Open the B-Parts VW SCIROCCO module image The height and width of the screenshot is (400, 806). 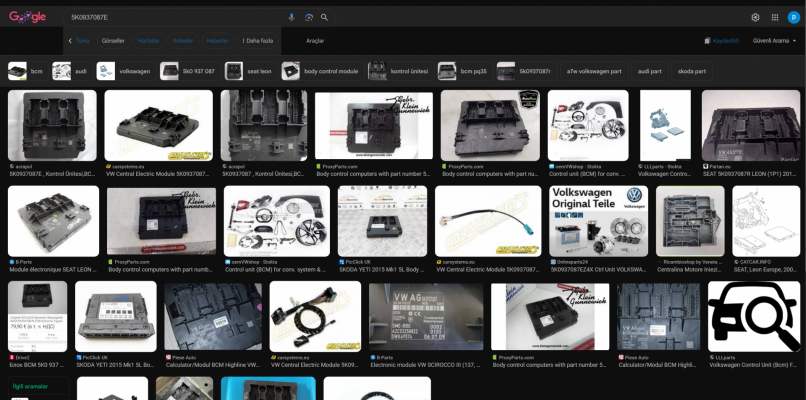426,316
